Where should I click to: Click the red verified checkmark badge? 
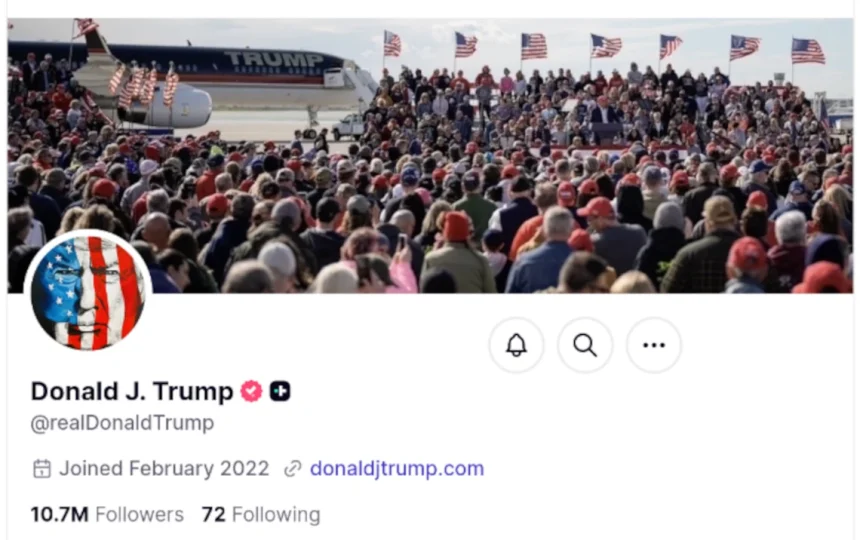pyautogui.click(x=251, y=391)
